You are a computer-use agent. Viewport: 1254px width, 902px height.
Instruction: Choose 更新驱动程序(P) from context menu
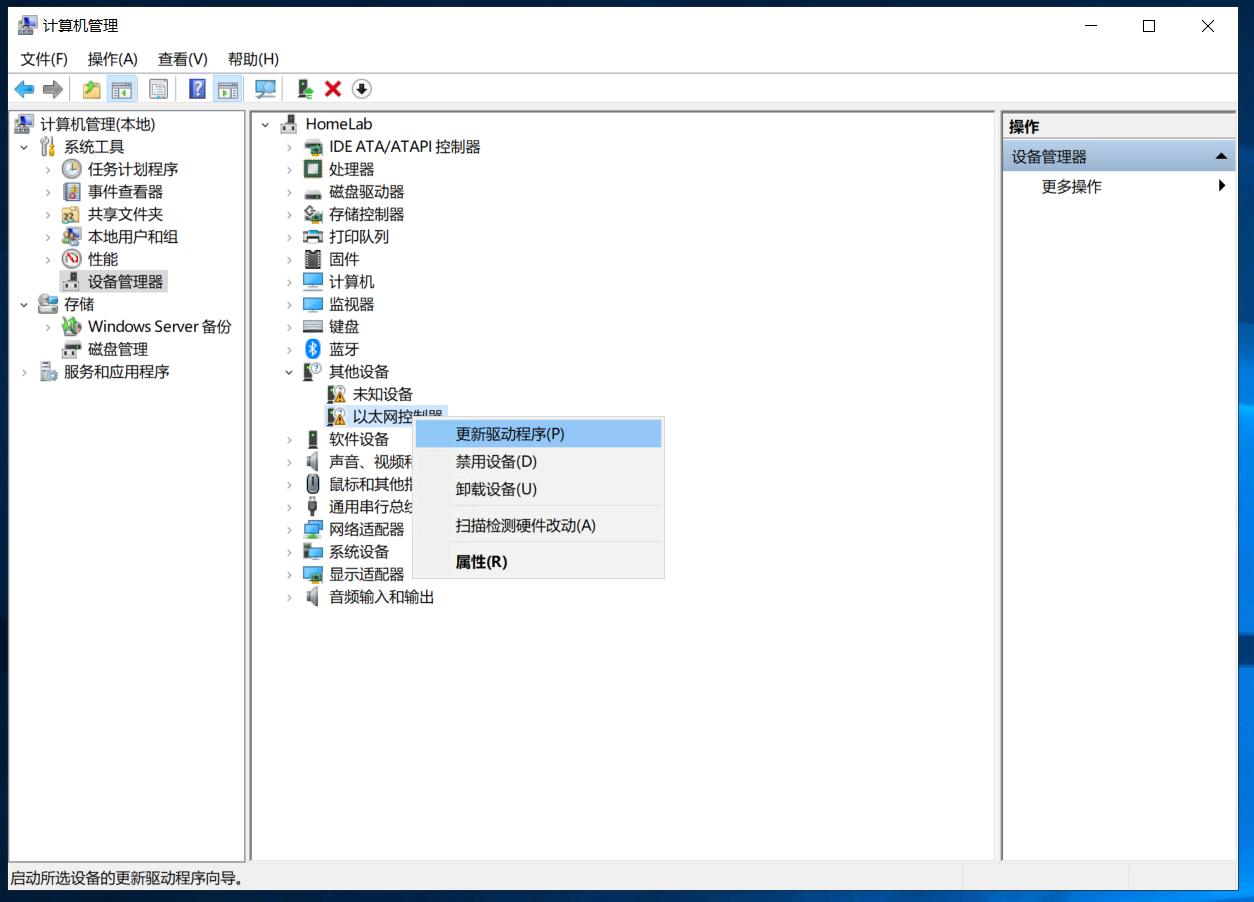coord(538,434)
